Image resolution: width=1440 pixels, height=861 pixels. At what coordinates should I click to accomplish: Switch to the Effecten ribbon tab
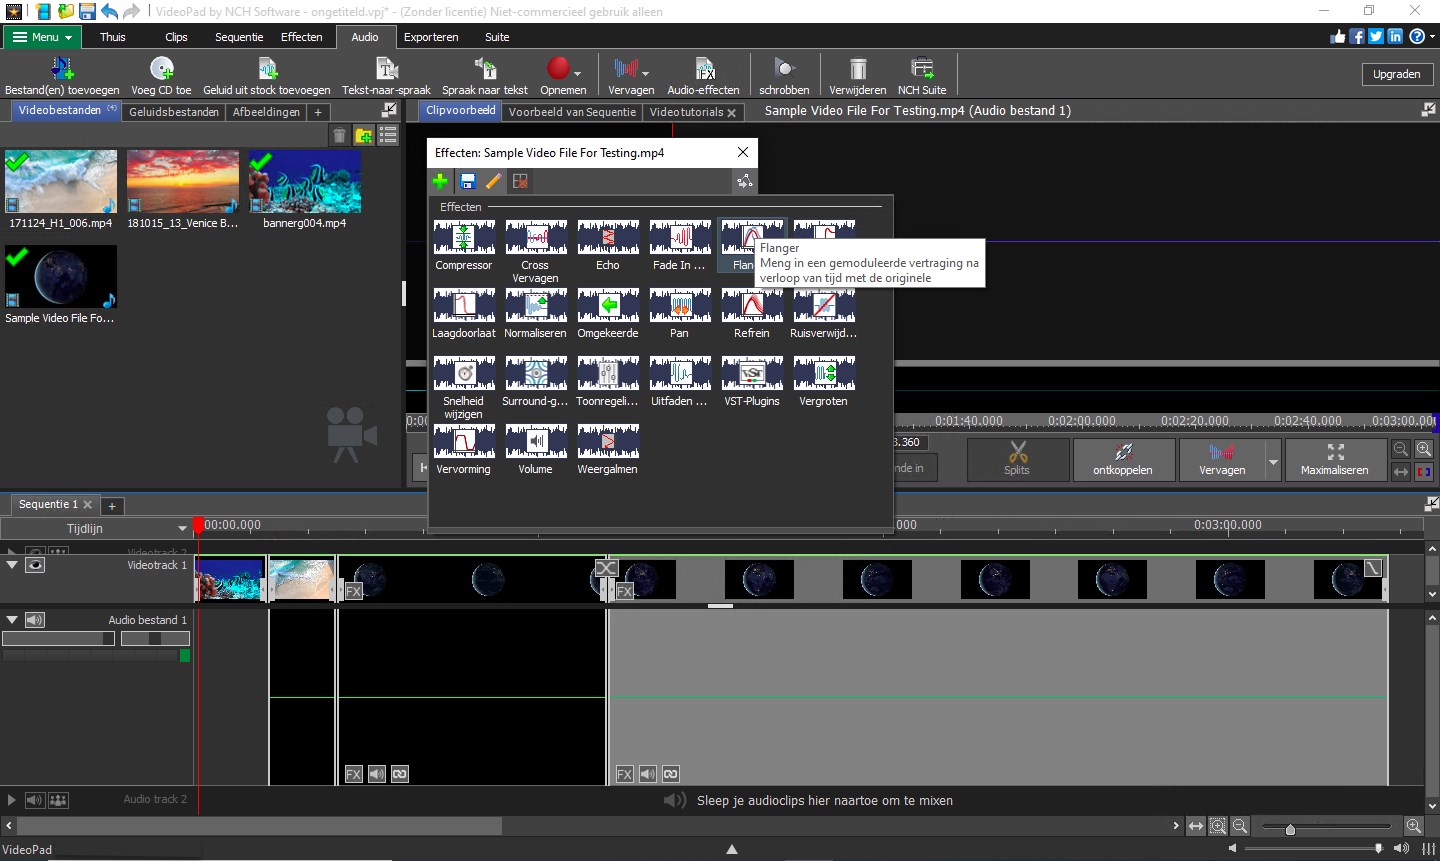[x=301, y=37]
